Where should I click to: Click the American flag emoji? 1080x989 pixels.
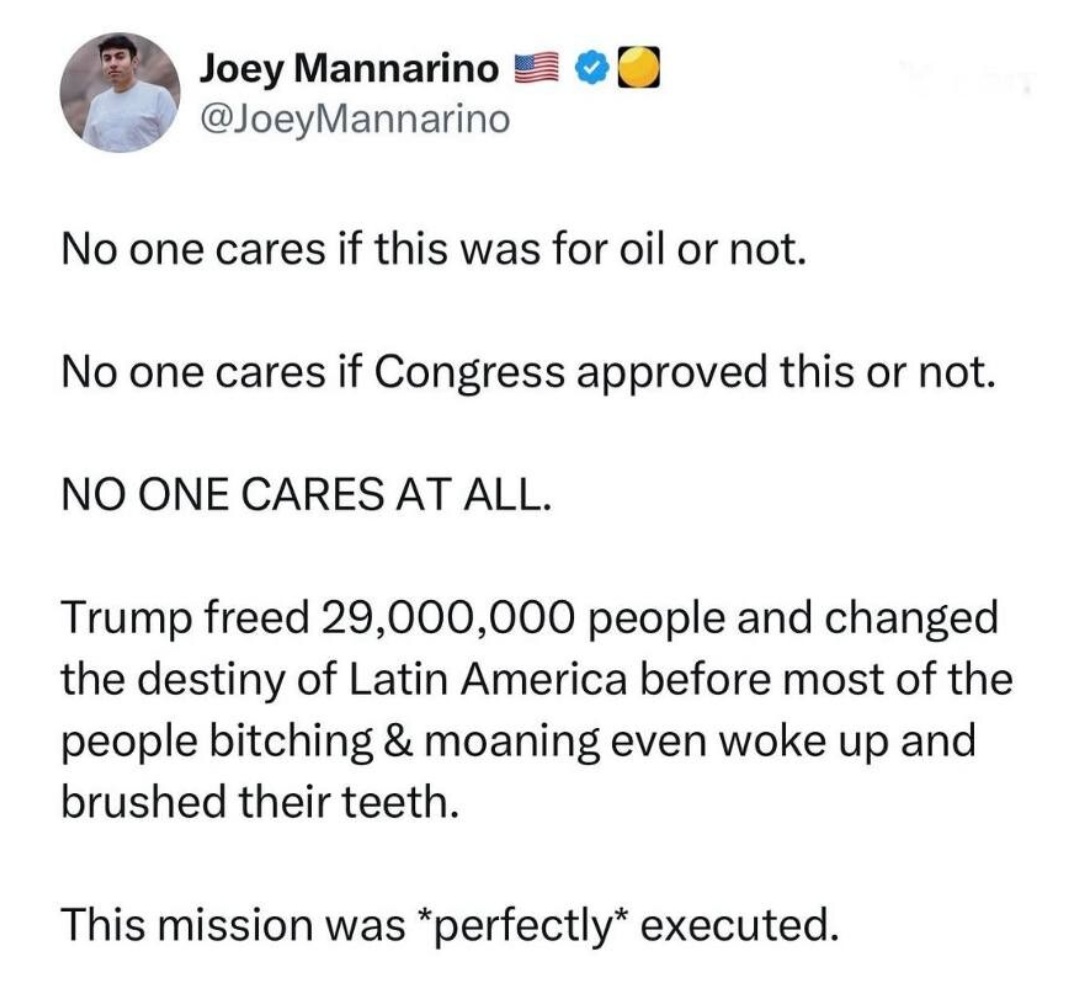tap(532, 68)
